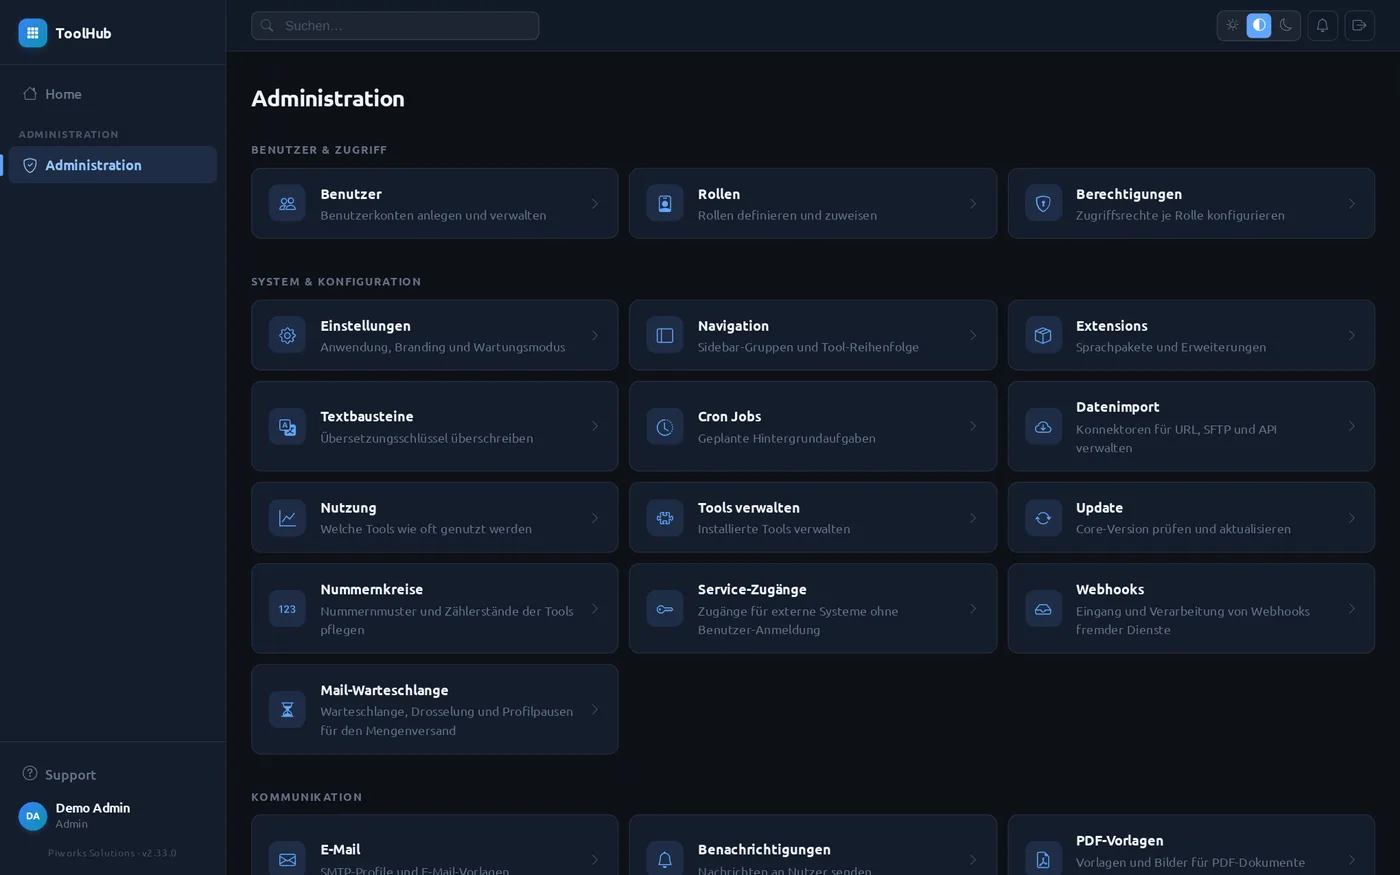
Task: Click the Support question mark icon
Action: coord(30,773)
